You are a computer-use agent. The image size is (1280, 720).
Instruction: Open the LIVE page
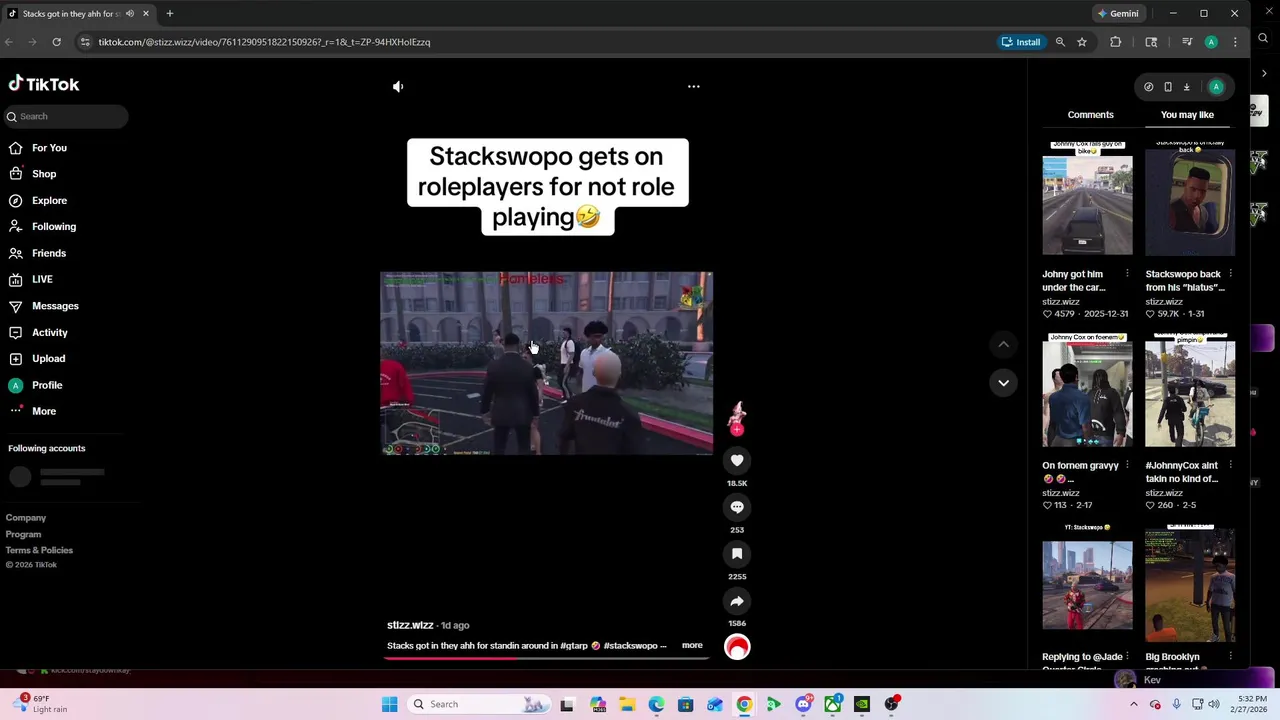(x=42, y=280)
